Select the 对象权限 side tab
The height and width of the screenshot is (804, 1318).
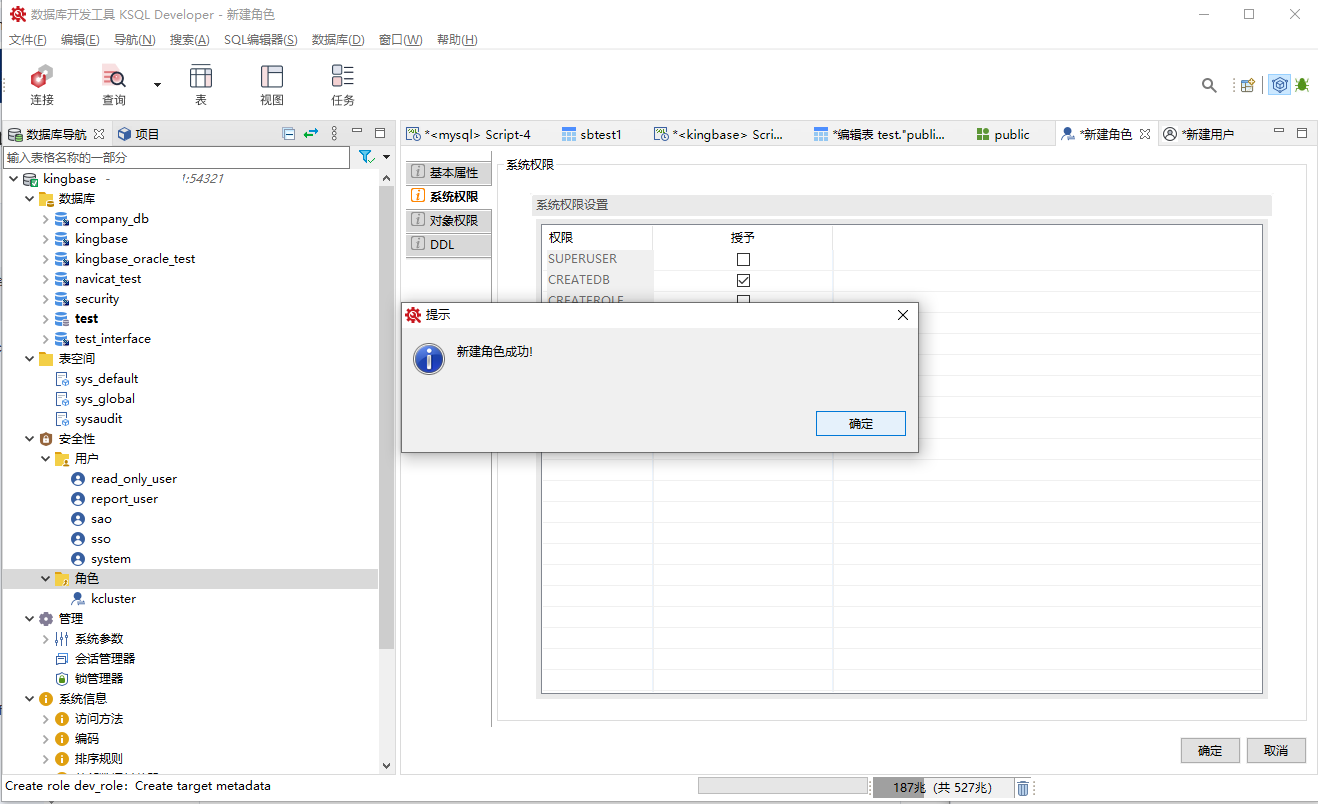coord(449,220)
